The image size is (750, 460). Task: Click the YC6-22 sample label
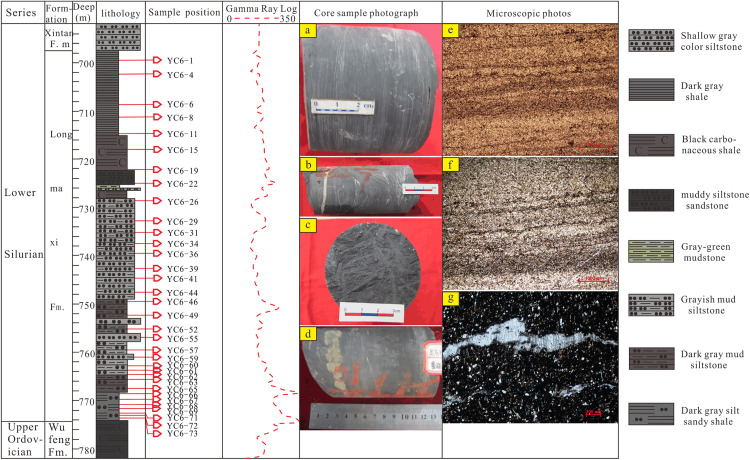182,184
